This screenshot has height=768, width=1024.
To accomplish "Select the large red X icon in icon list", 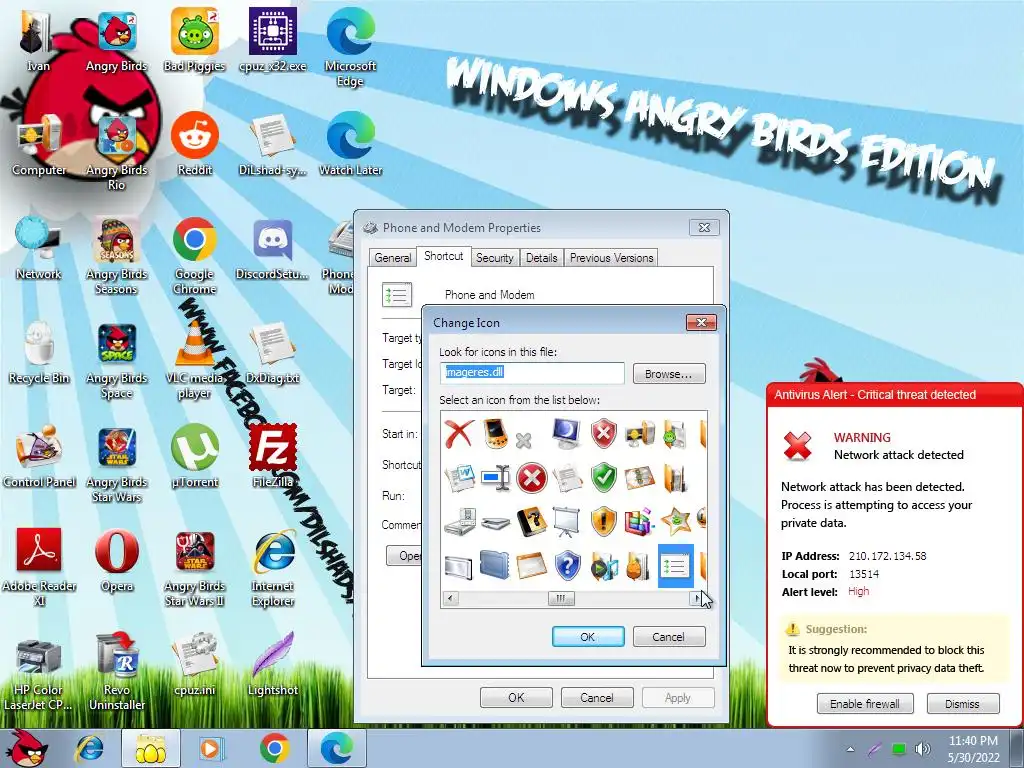I will coord(459,434).
